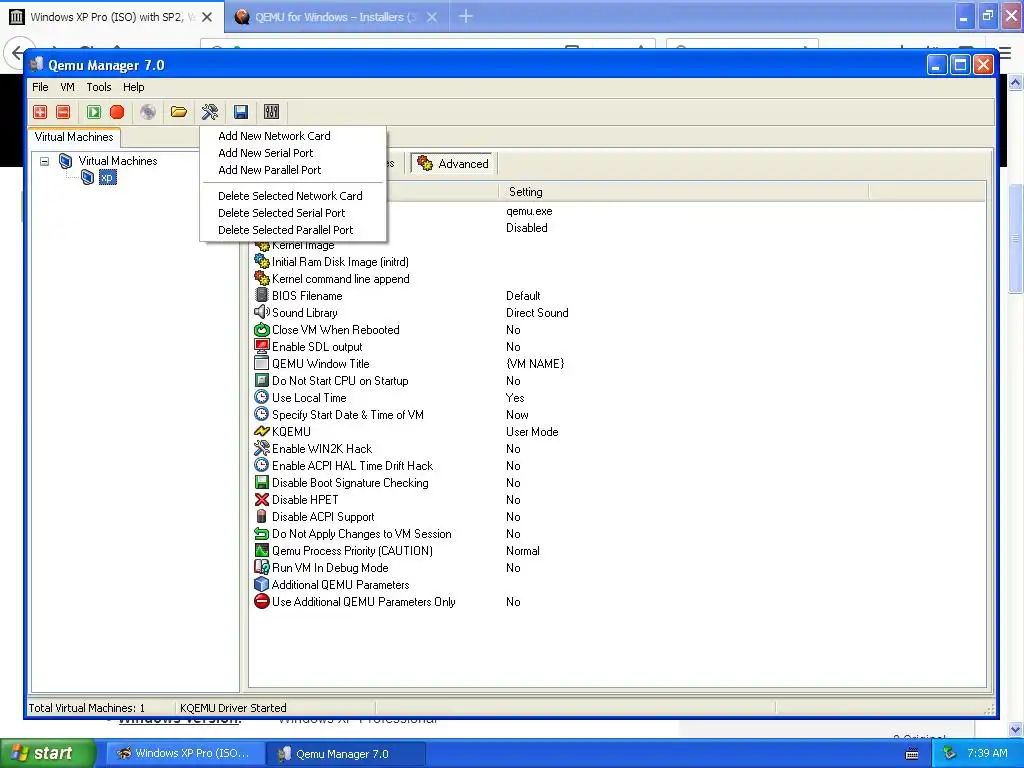Image resolution: width=1024 pixels, height=768 pixels.
Task: Switch to Windows XP Pro (ISO) taskbar button
Action: (x=184, y=754)
